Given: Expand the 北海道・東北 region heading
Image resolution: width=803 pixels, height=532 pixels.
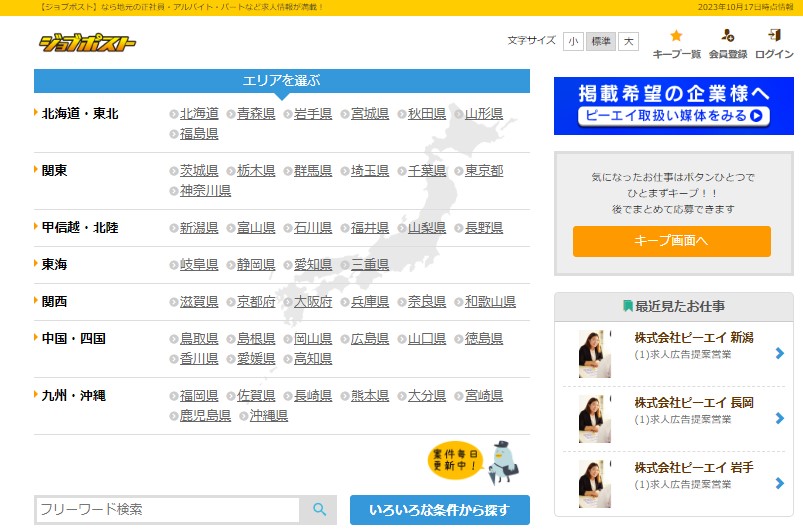Looking at the screenshot, I should [x=80, y=113].
